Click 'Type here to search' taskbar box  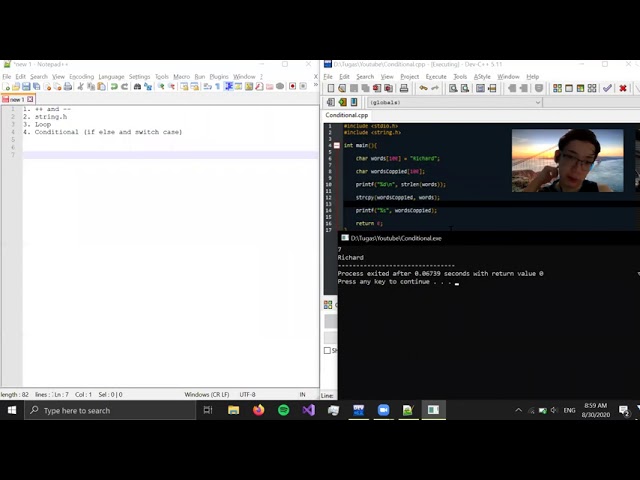click(x=110, y=410)
